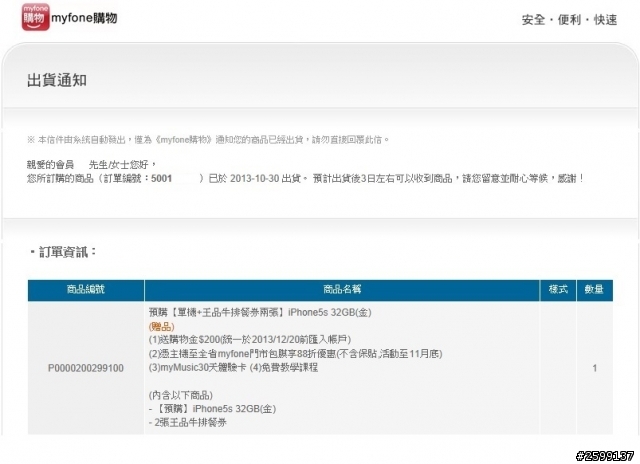Screen dimensions: 640x464
Task: Click the order number 5001
Action: 161,178
